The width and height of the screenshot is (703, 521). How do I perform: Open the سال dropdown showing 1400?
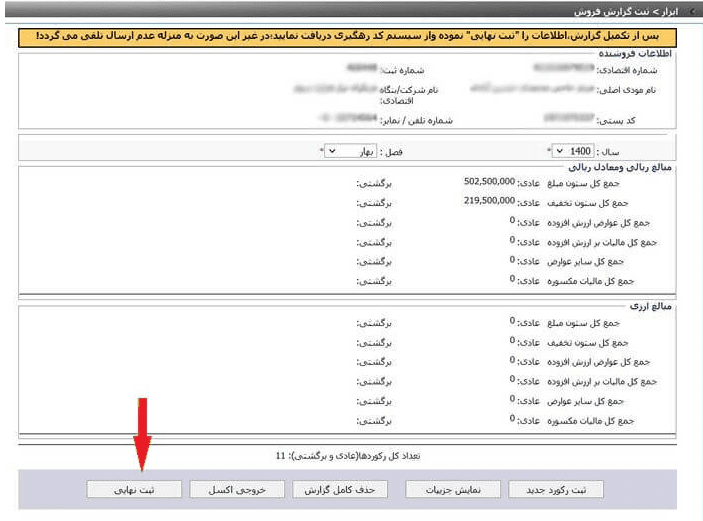point(573,151)
